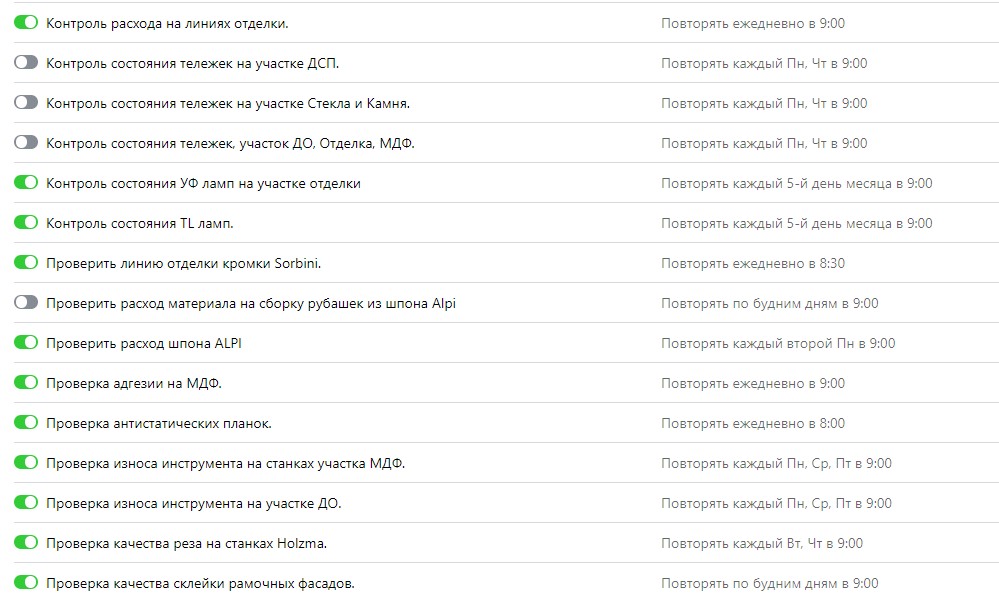Open task Проверка качества склейки рамочных фасадов

click(x=200, y=583)
